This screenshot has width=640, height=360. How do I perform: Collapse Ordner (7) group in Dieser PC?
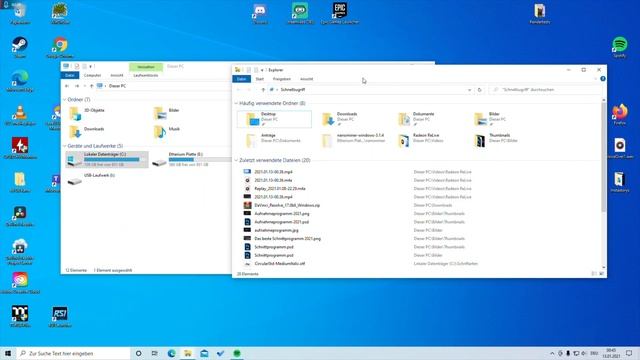tap(64, 100)
